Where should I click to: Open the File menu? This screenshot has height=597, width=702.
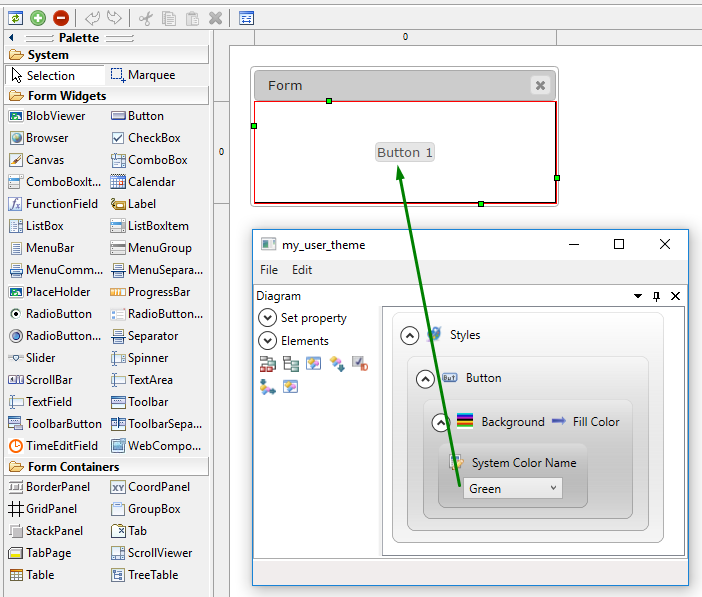[x=269, y=270]
